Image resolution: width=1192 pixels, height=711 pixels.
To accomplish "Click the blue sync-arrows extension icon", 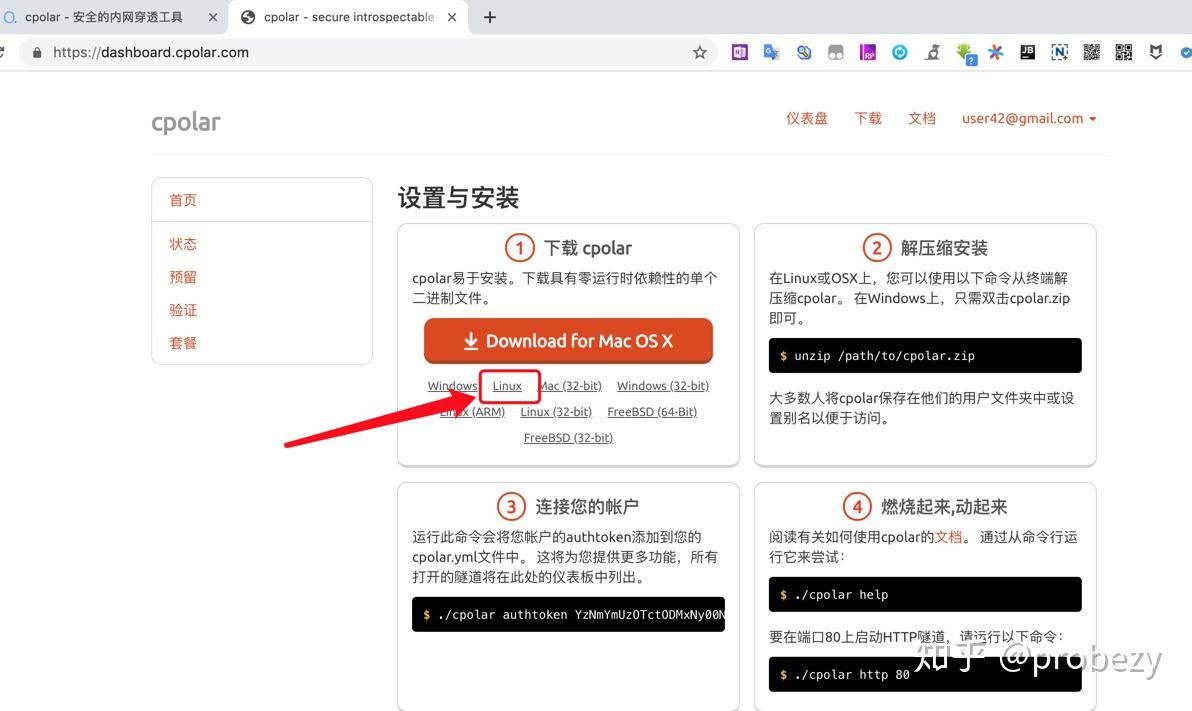I will pyautogui.click(x=899, y=52).
